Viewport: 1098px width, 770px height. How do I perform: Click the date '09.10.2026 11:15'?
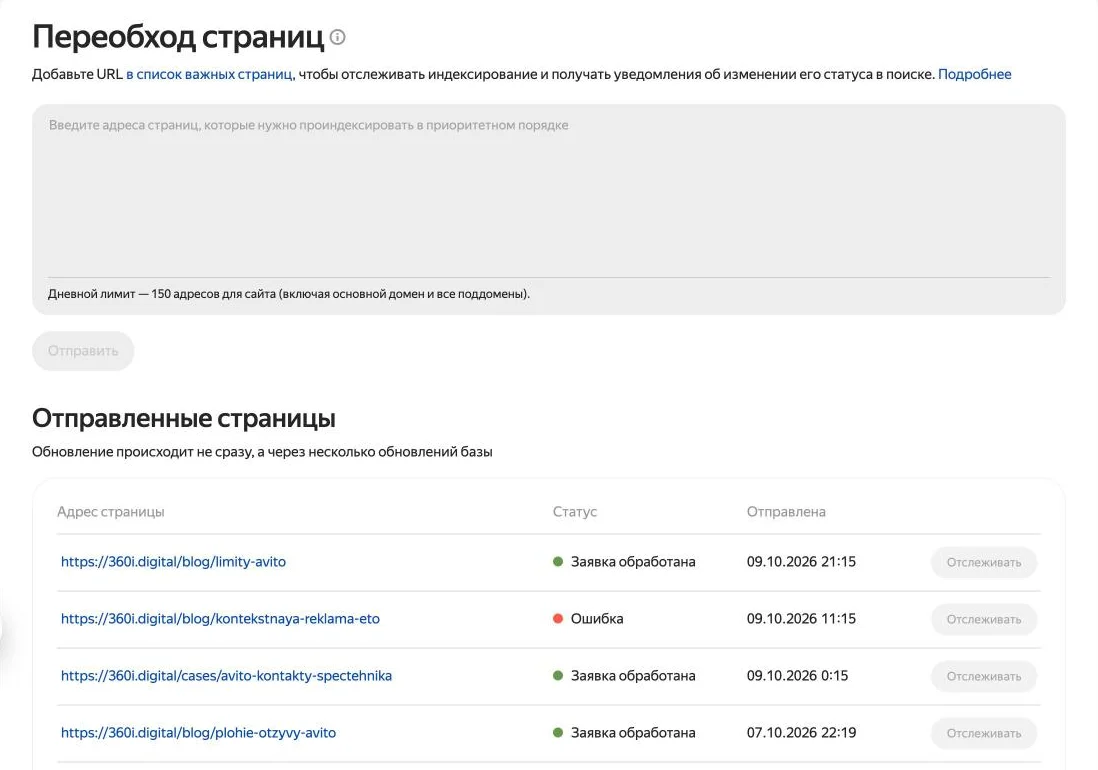[x=801, y=619]
